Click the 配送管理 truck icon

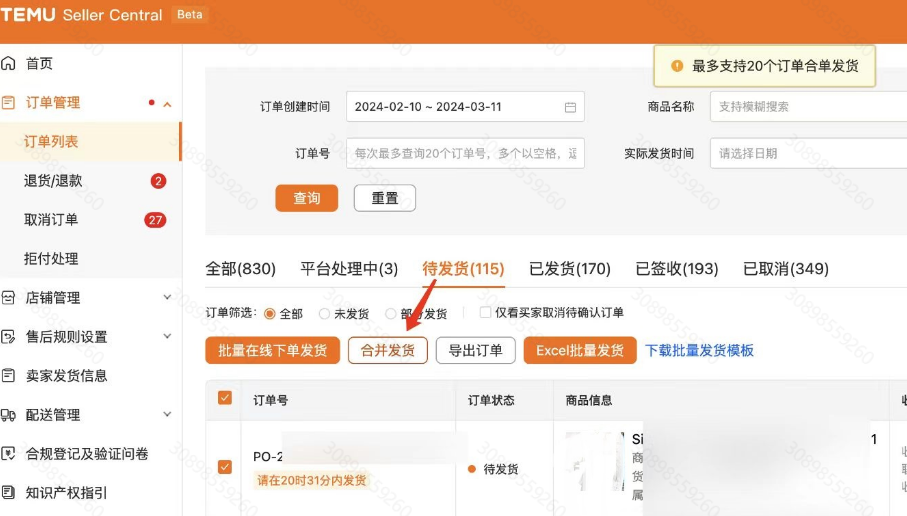click(9, 415)
